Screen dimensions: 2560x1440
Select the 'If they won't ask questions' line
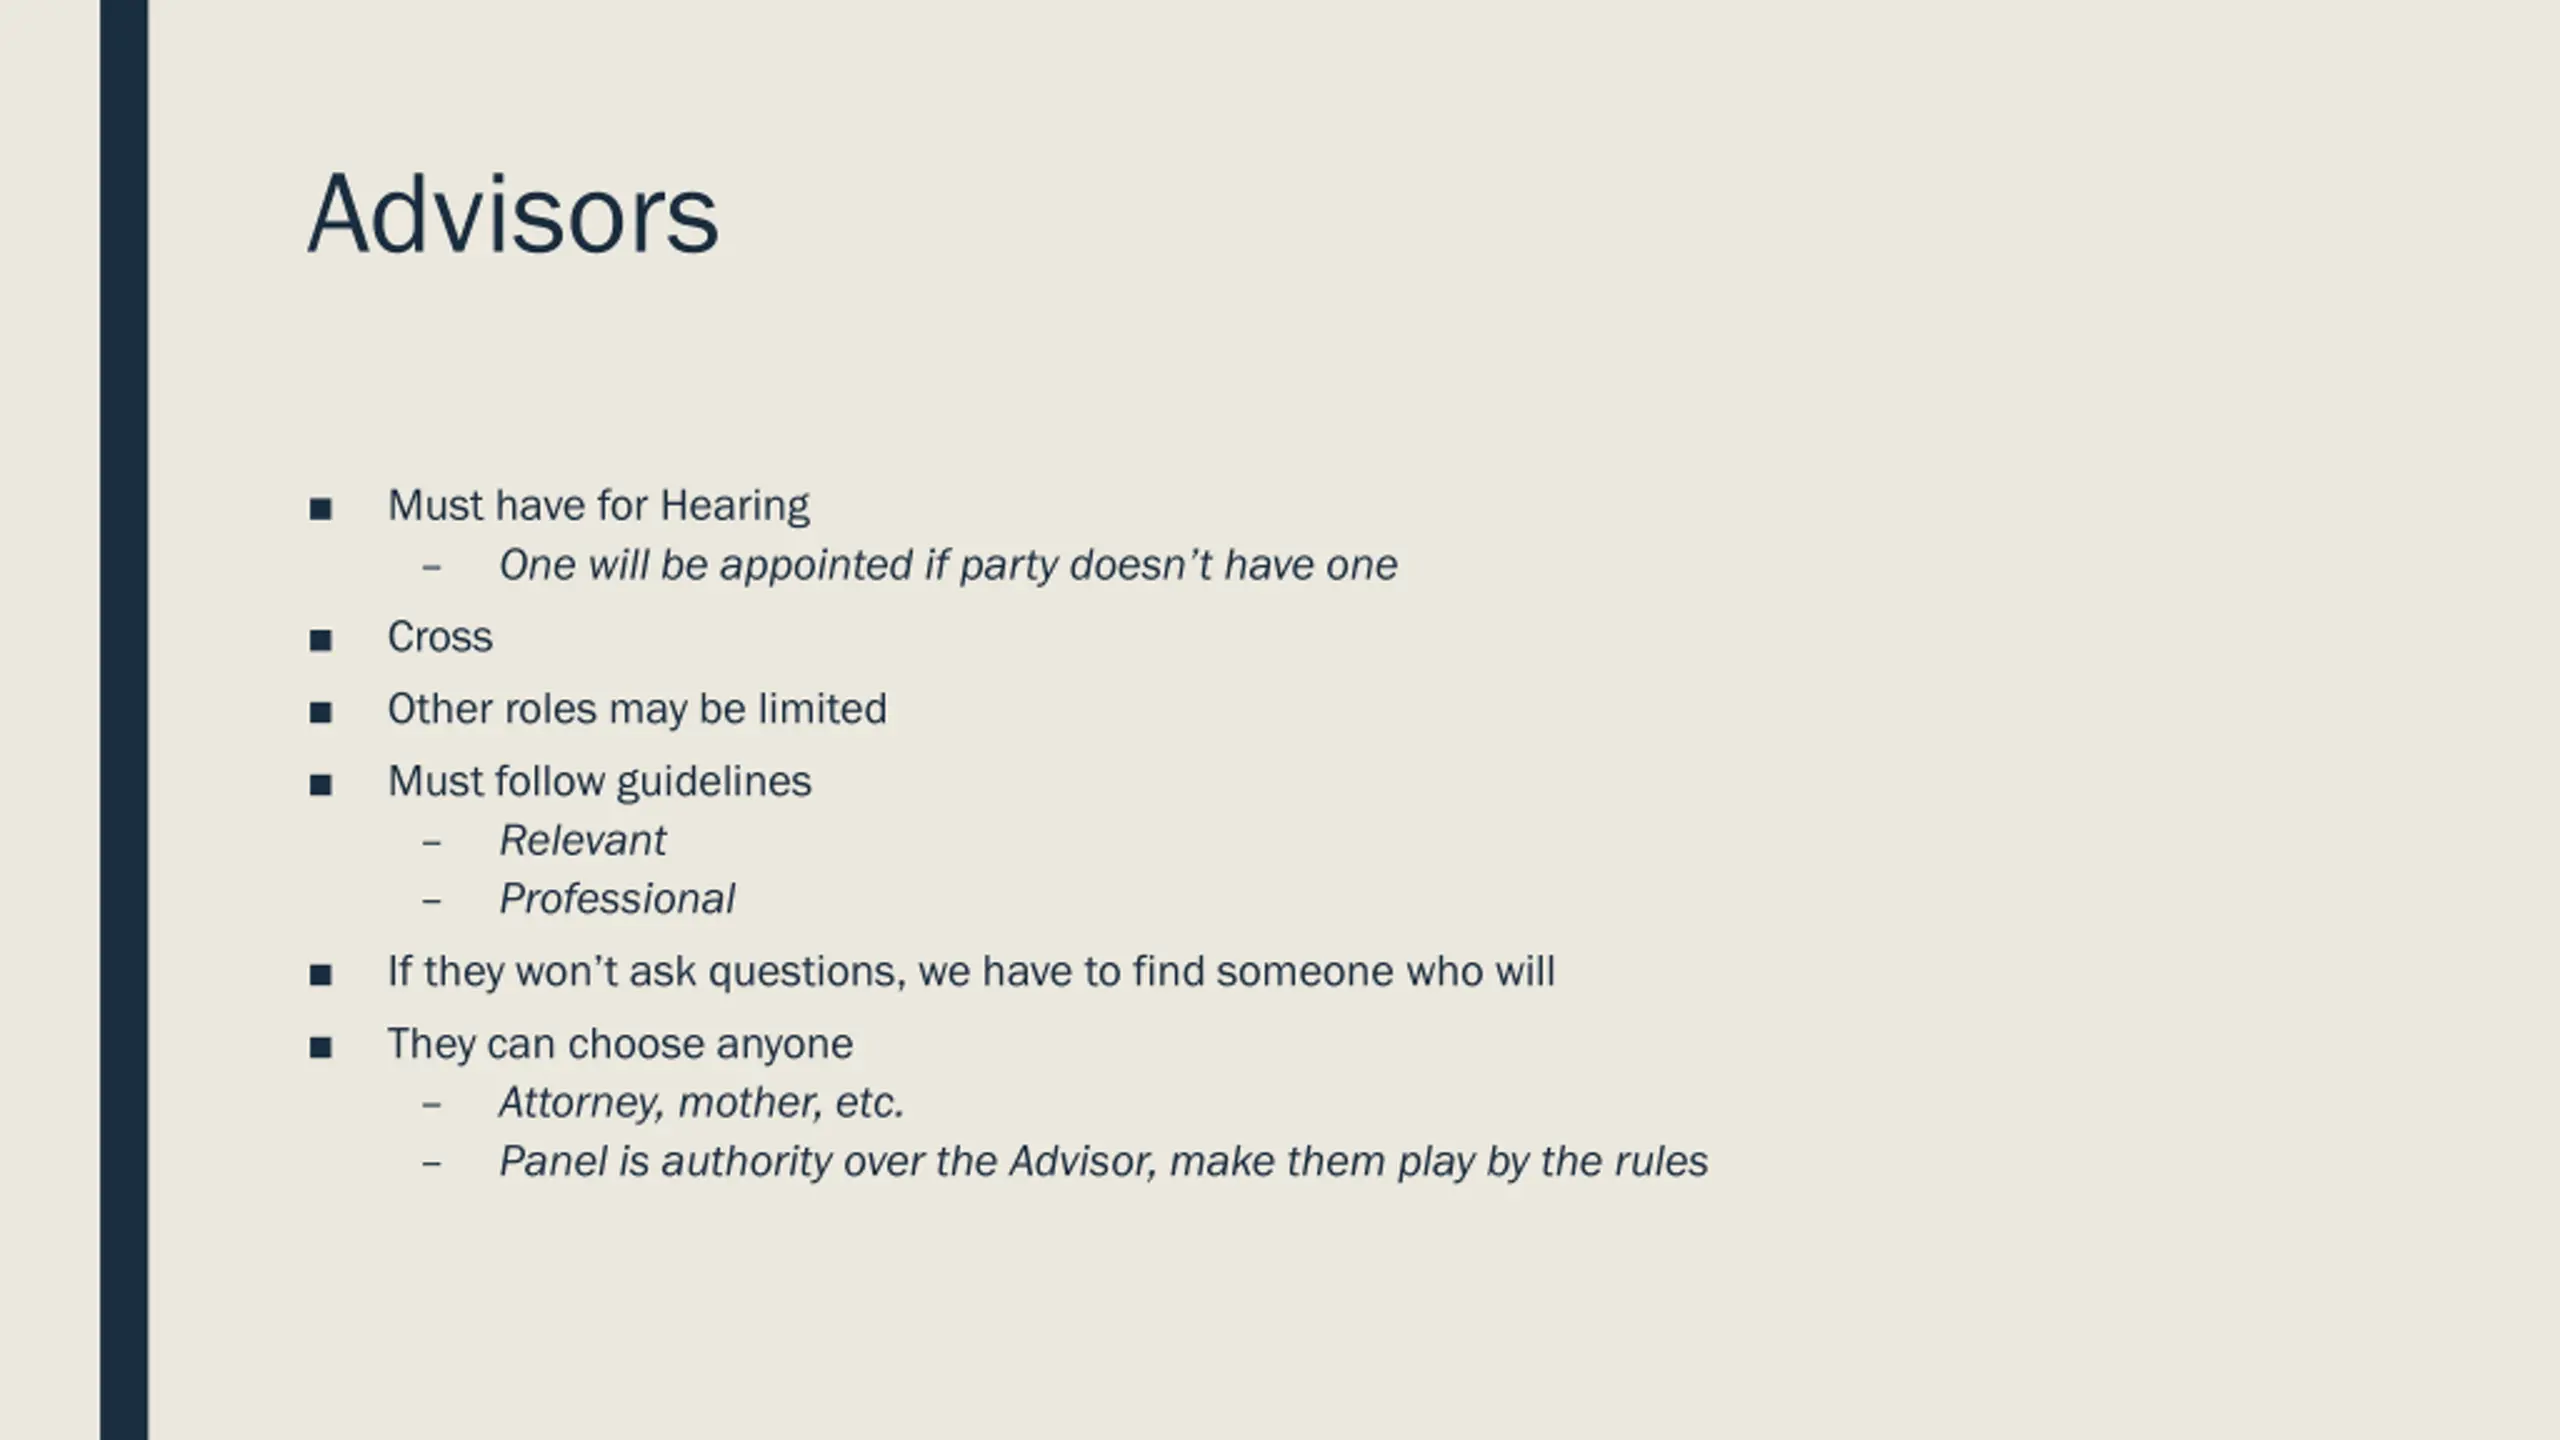pos(971,972)
